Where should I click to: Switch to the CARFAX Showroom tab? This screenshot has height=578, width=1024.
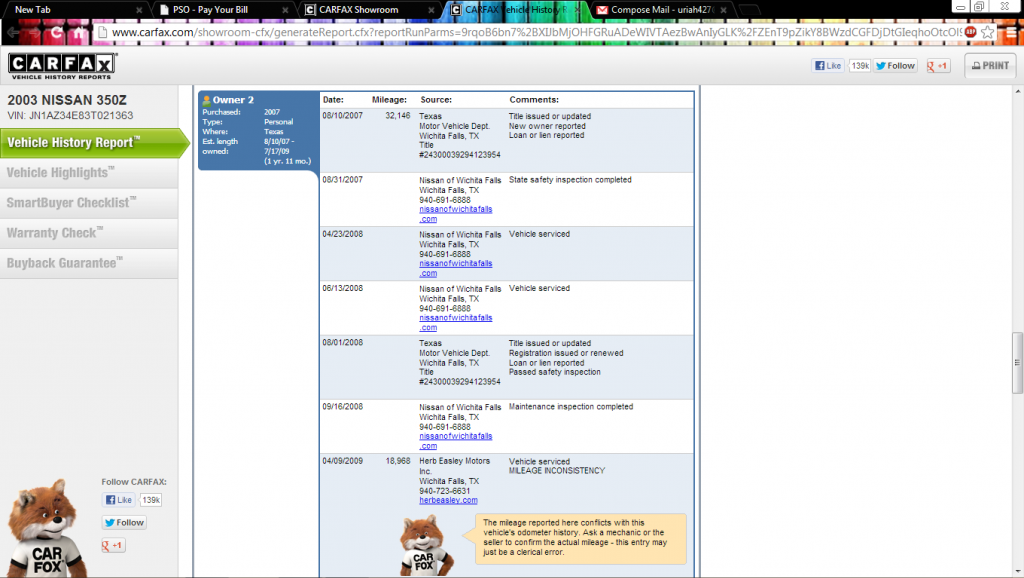click(368, 10)
